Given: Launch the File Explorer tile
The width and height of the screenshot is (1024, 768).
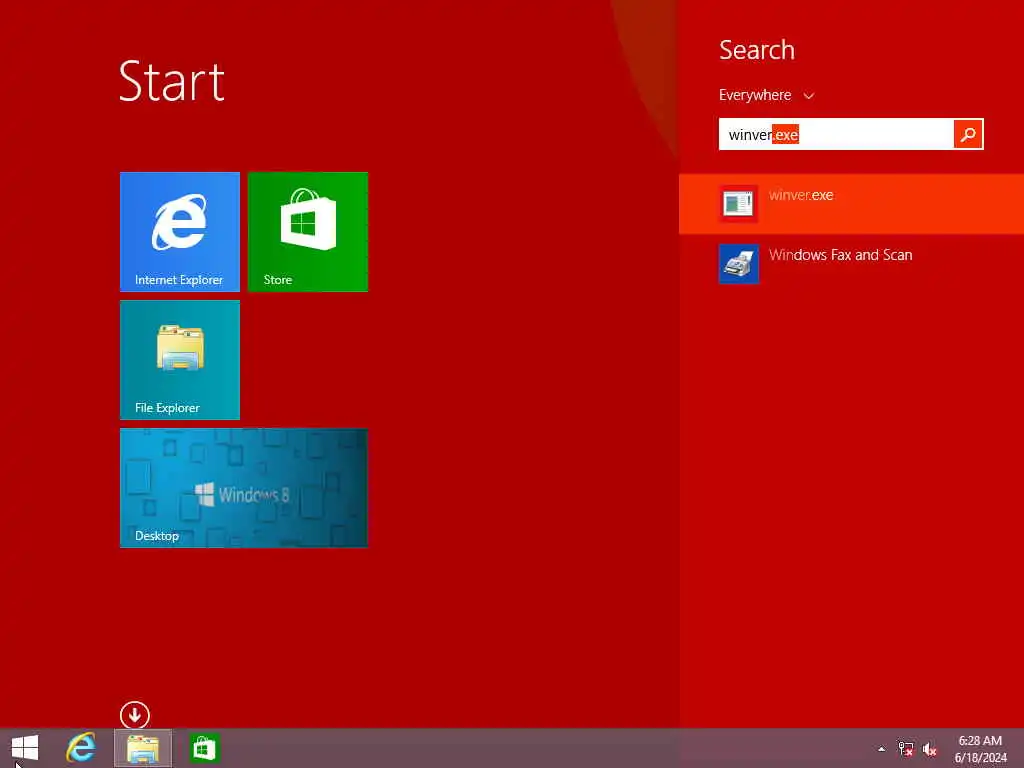Looking at the screenshot, I should [180, 360].
